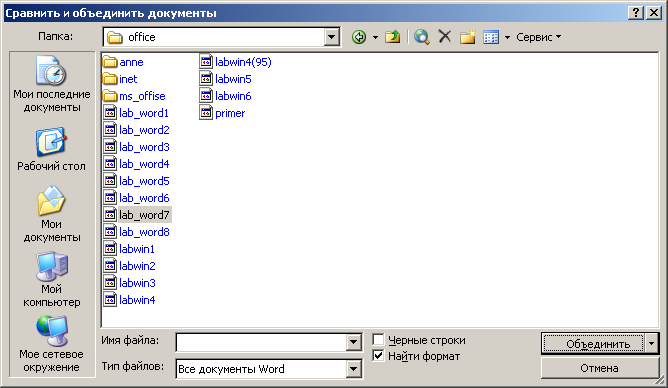
Task: Click the Отмена button
Action: coord(599,368)
